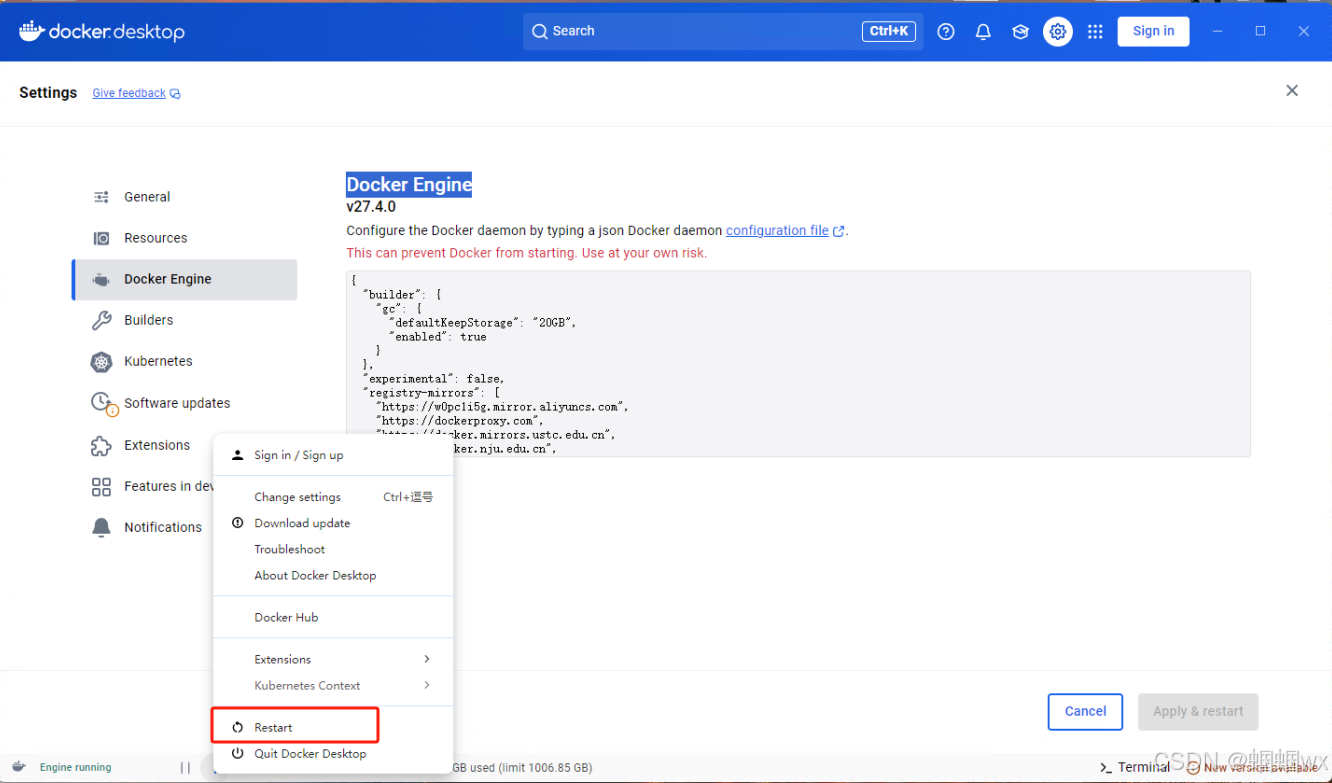Select the Docker Engine settings tab
The image size is (1332, 783).
[x=184, y=280]
